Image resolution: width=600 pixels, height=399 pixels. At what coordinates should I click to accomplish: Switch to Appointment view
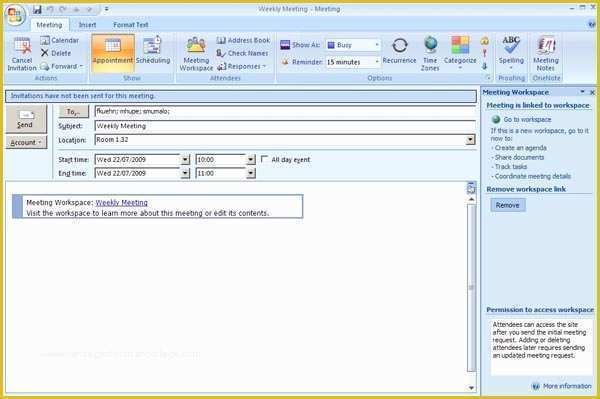[112, 53]
